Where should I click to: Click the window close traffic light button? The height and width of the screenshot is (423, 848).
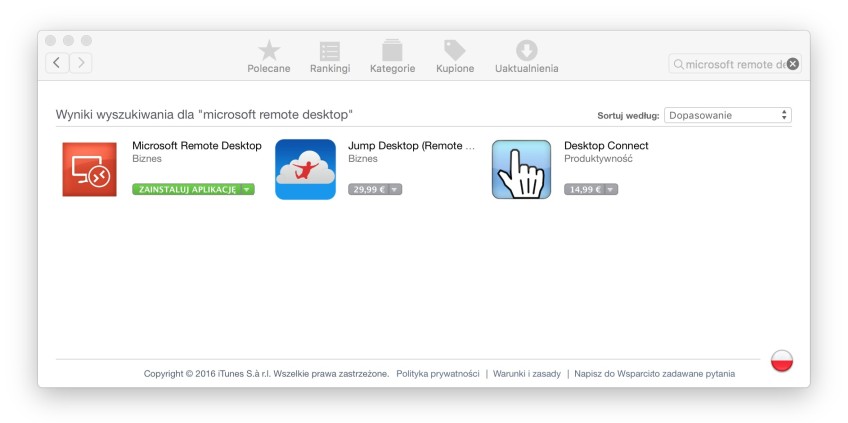click(x=50, y=41)
